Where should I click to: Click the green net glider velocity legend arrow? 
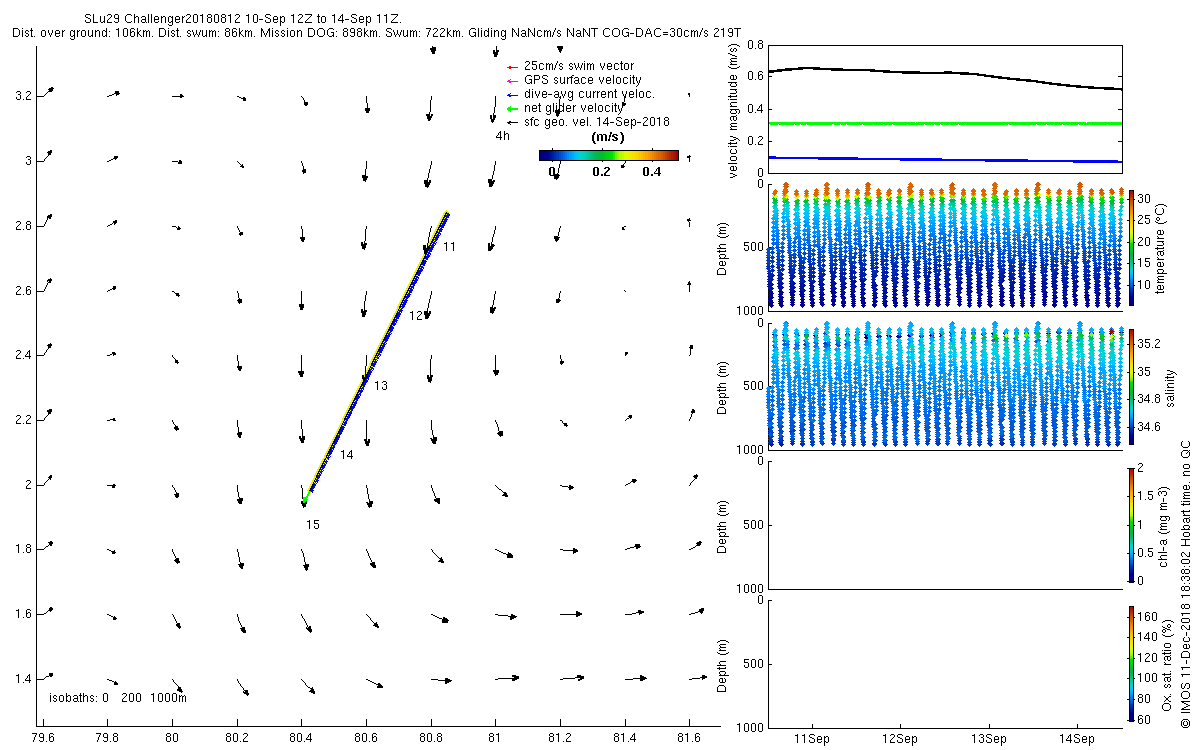coord(511,108)
